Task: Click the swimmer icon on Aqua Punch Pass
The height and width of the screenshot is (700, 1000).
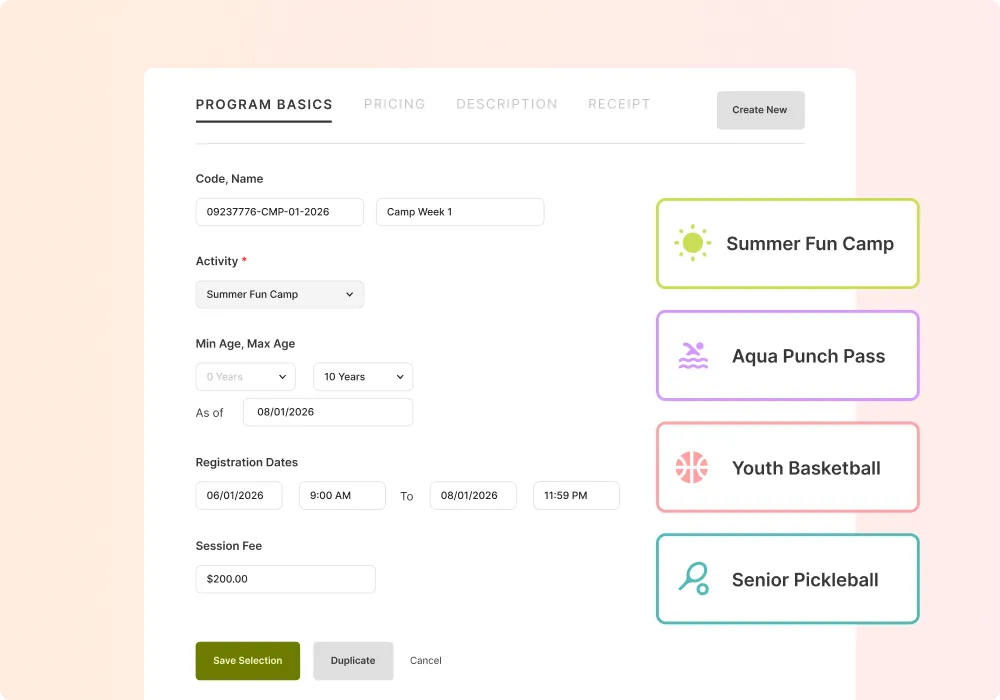Action: [692, 356]
